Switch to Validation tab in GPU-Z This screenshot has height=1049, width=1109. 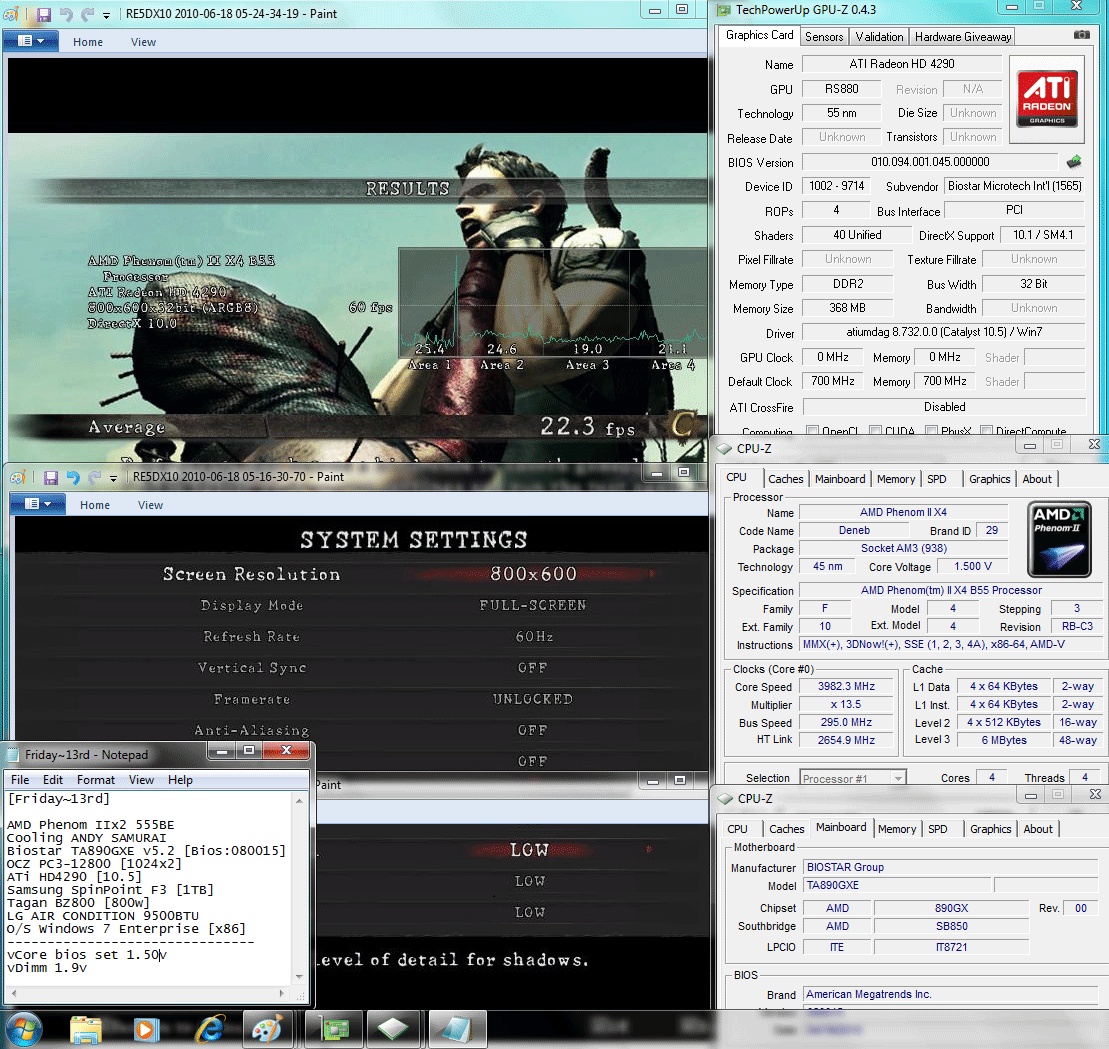(879, 37)
